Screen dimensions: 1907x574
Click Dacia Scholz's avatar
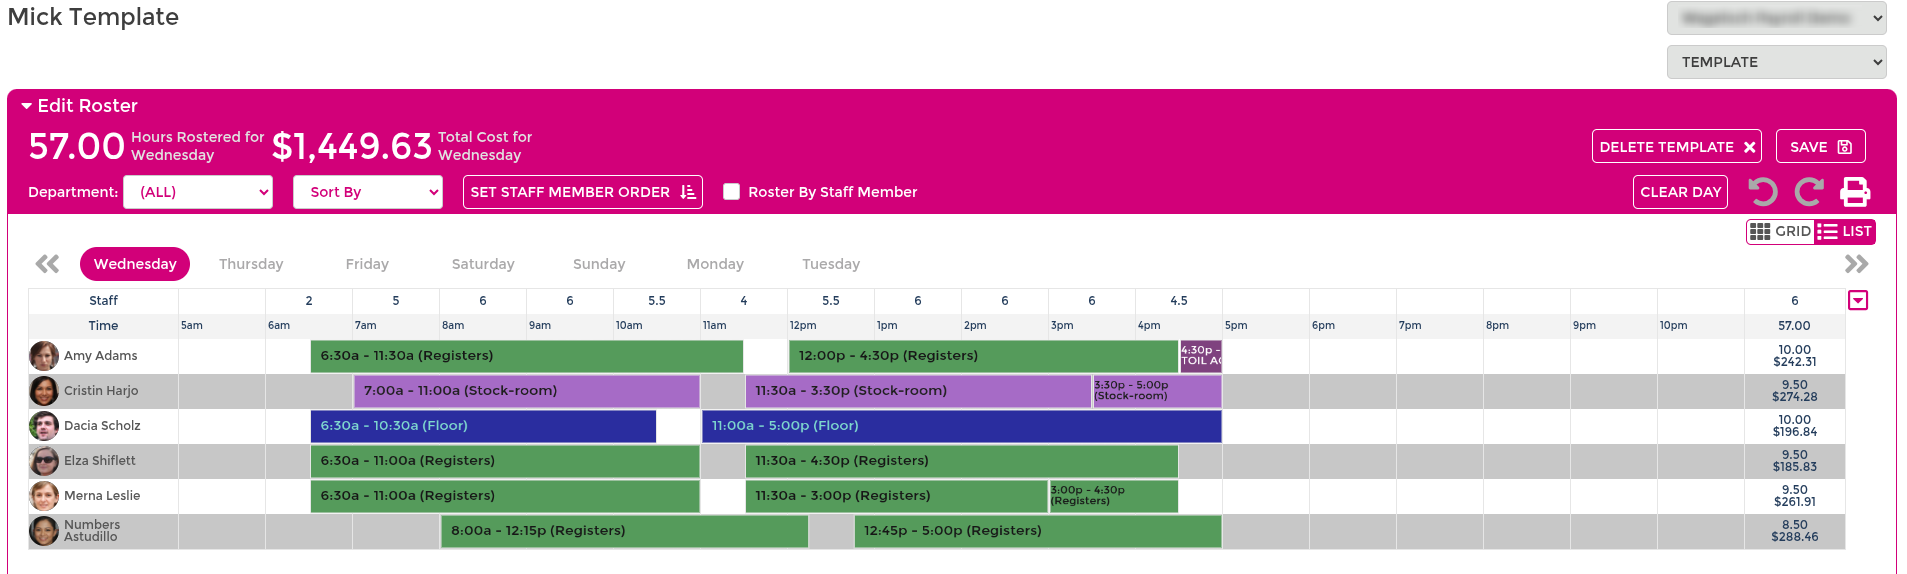coord(44,425)
